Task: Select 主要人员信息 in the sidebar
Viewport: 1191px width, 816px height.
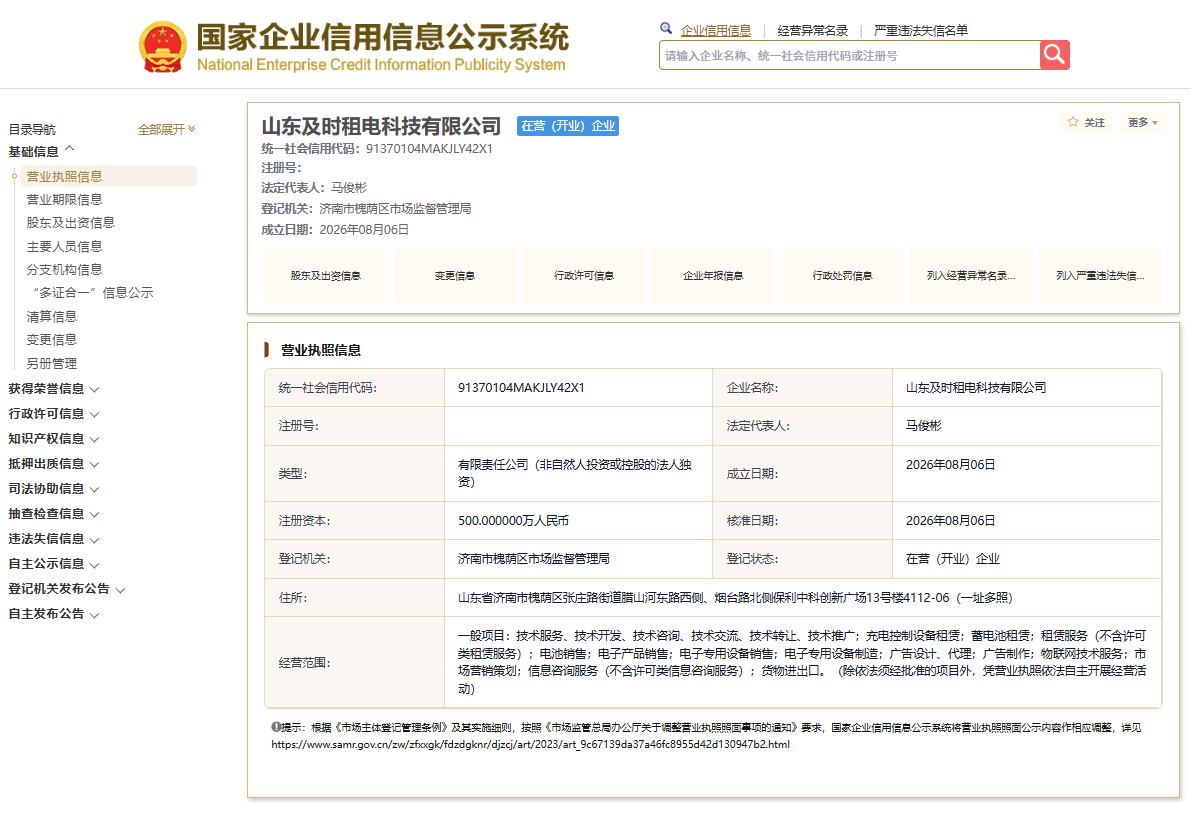Action: point(65,246)
